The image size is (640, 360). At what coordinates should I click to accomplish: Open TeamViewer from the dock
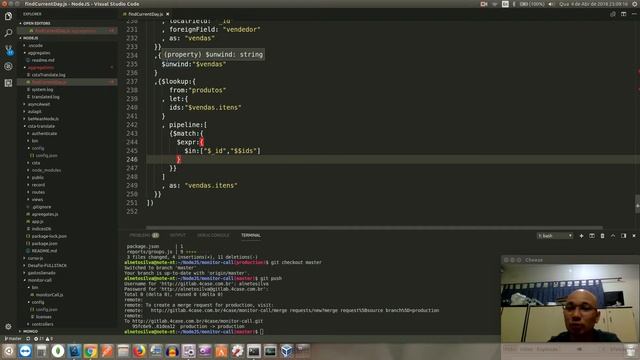25,351
